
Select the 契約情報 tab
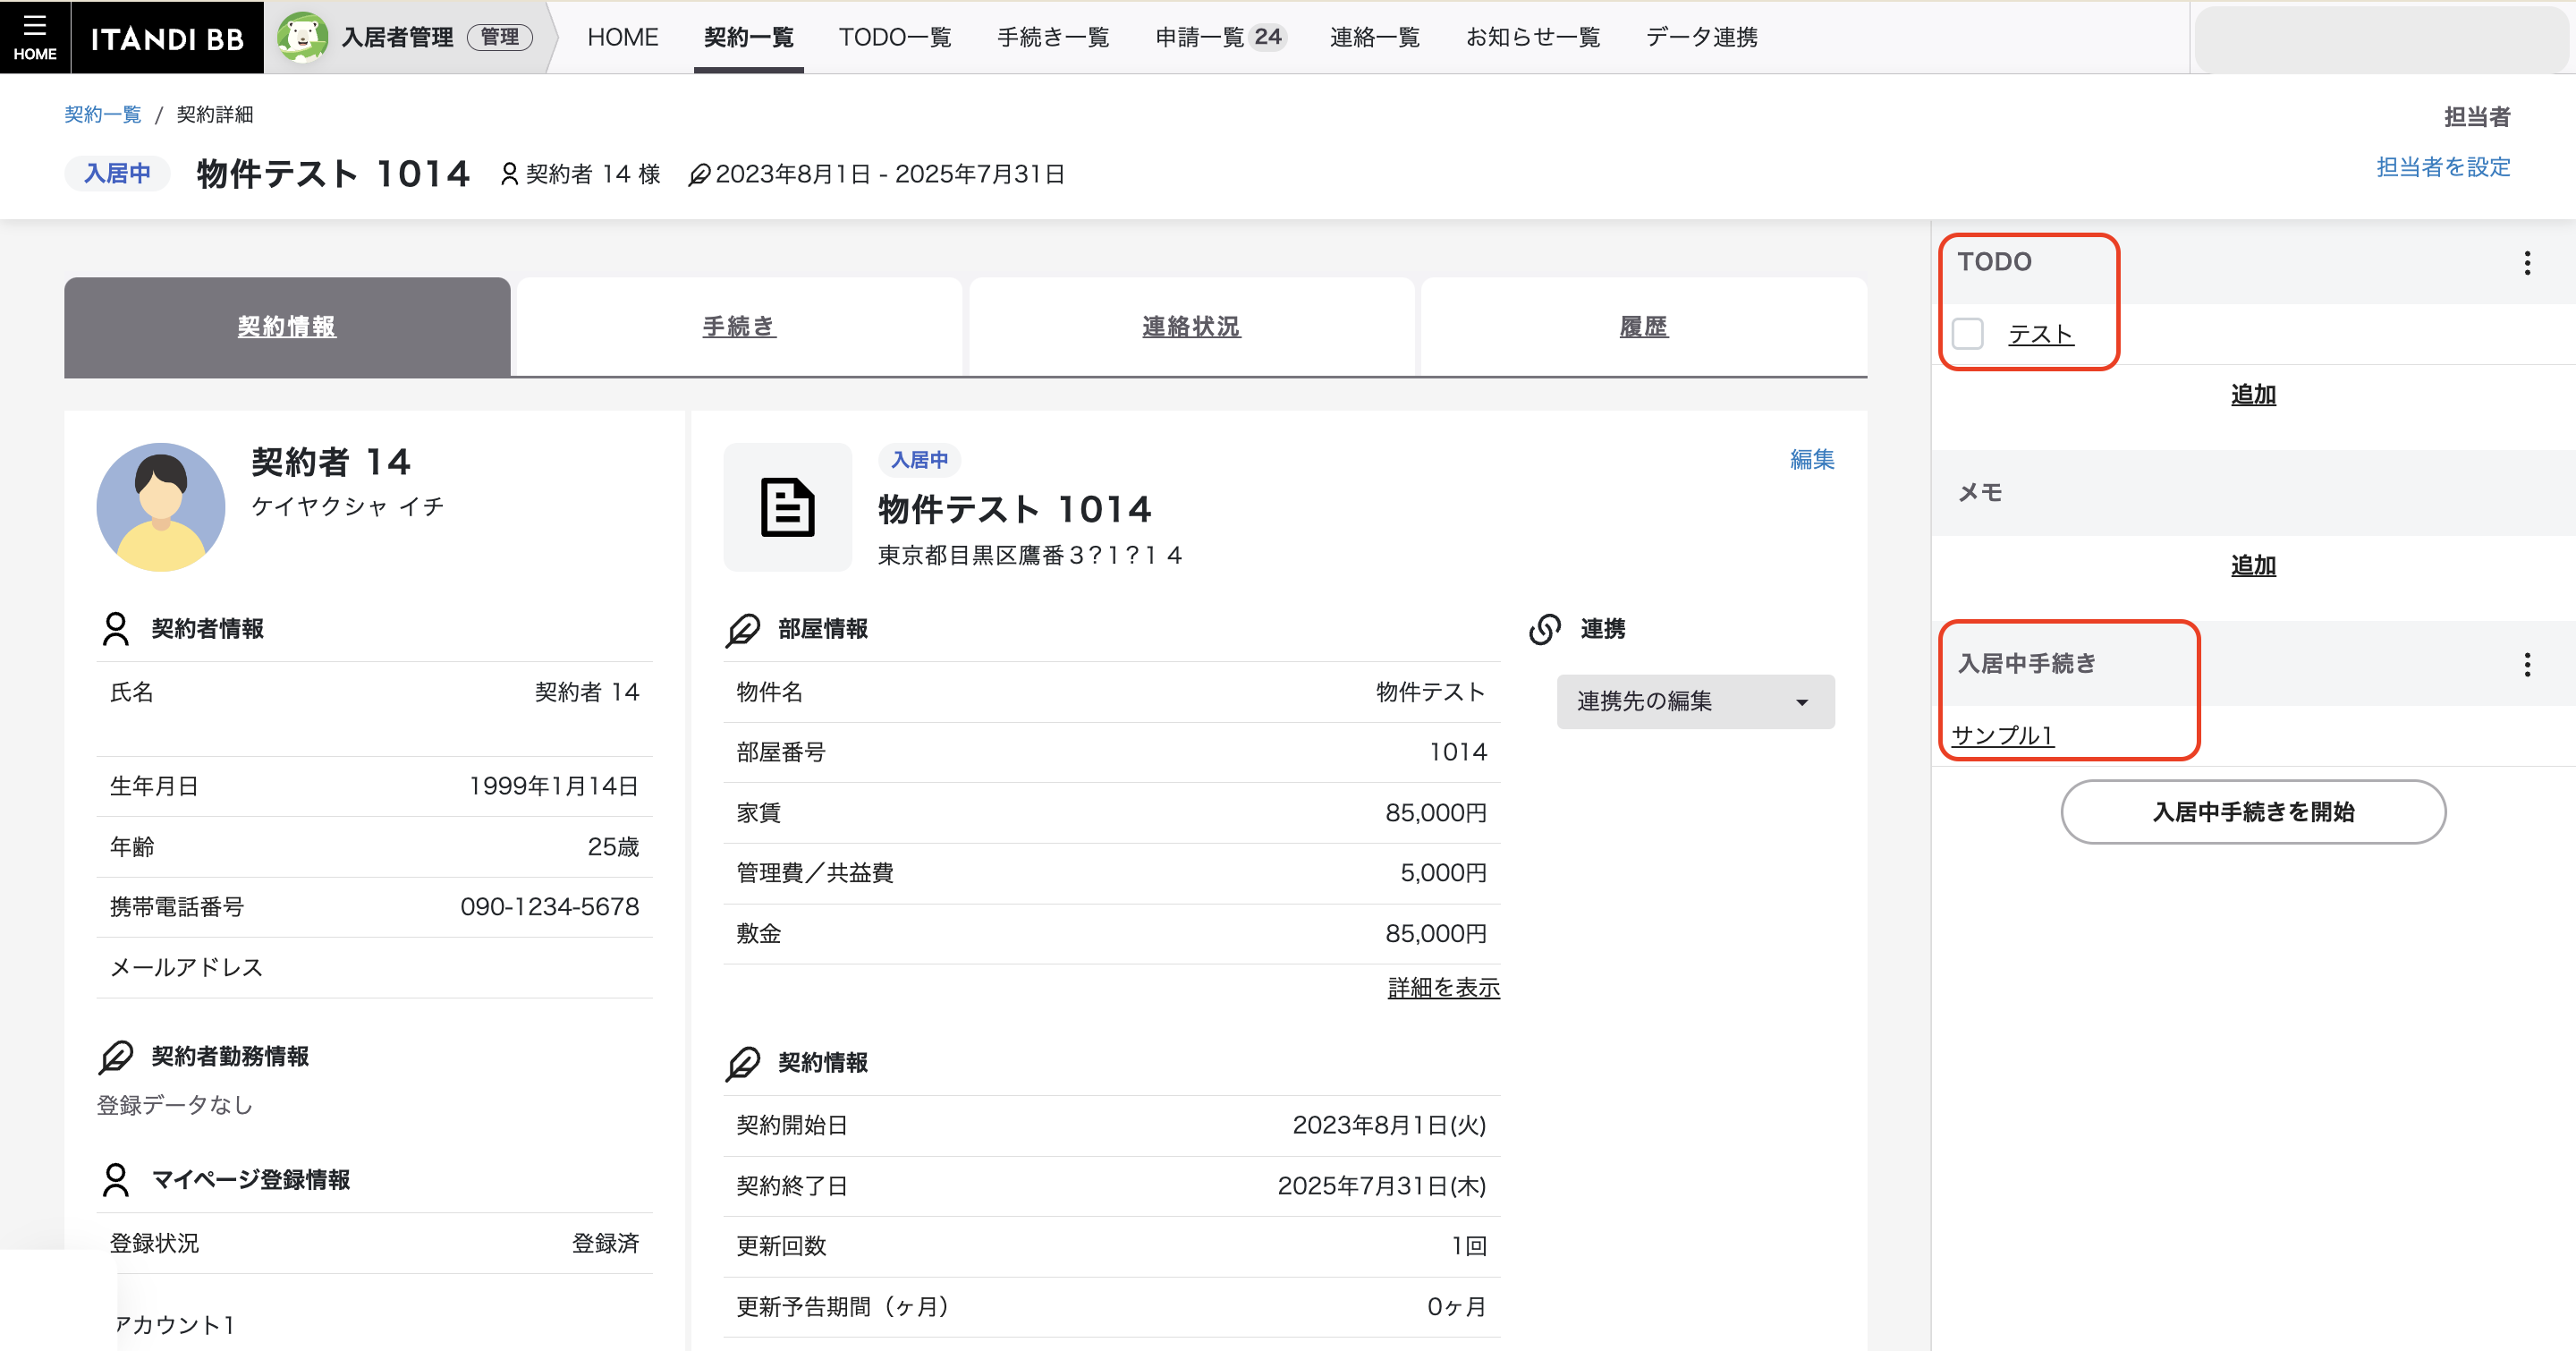coord(287,327)
